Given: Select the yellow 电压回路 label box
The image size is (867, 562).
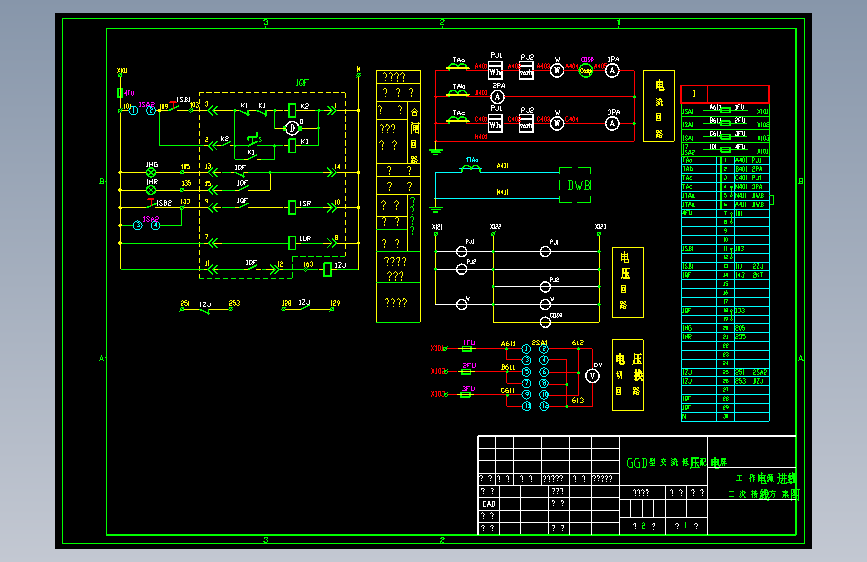Looking at the screenshot, I should (x=628, y=282).
